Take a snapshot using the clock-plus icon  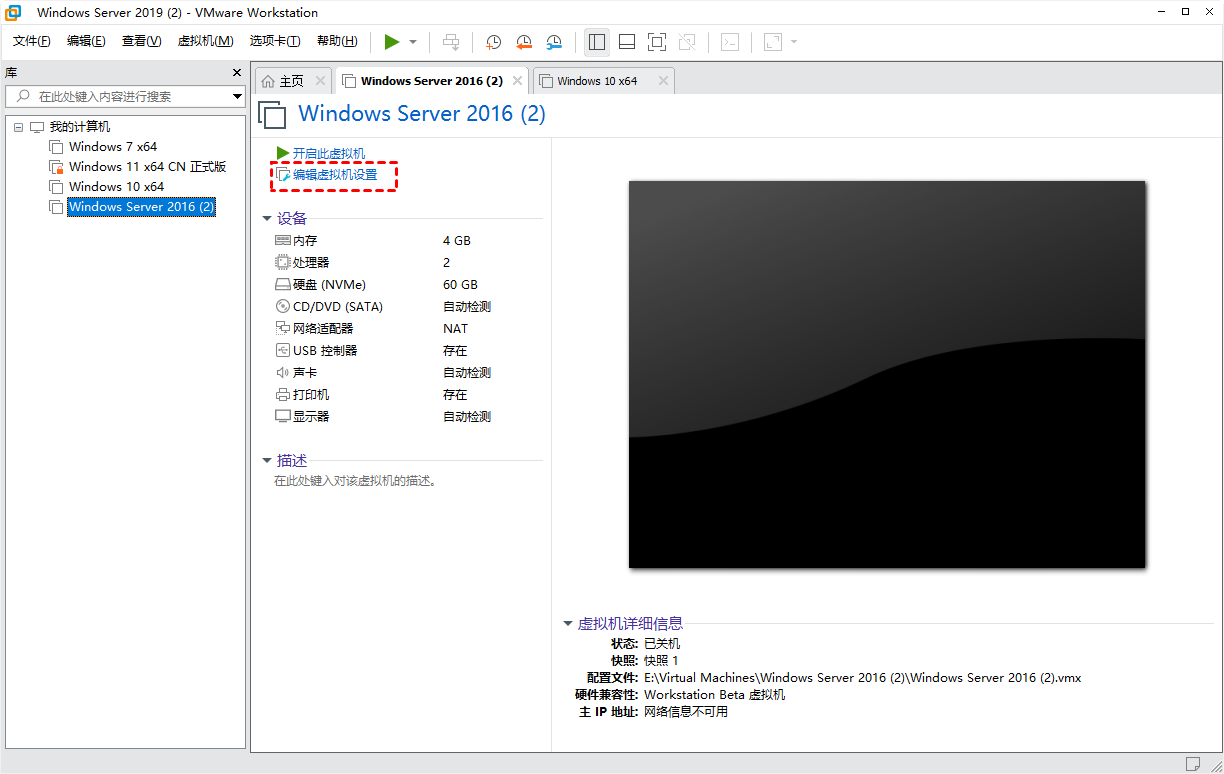click(493, 42)
